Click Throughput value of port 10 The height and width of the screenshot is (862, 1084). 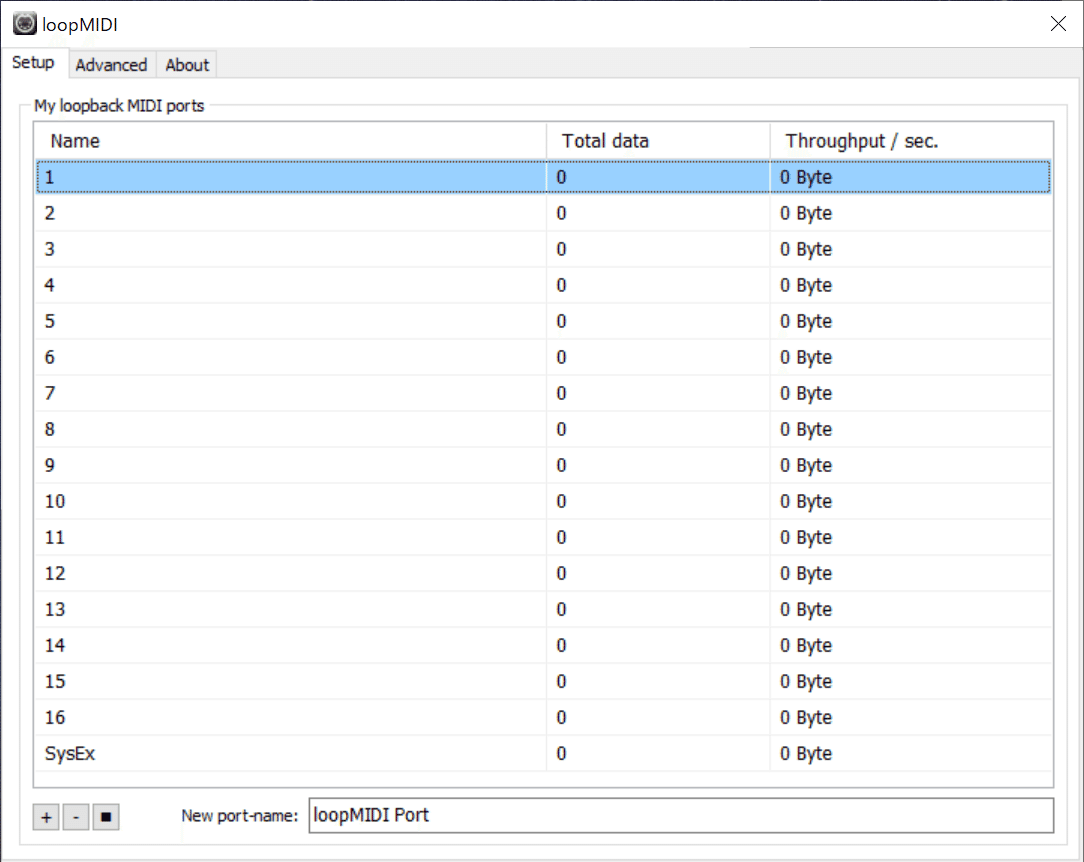(806, 502)
